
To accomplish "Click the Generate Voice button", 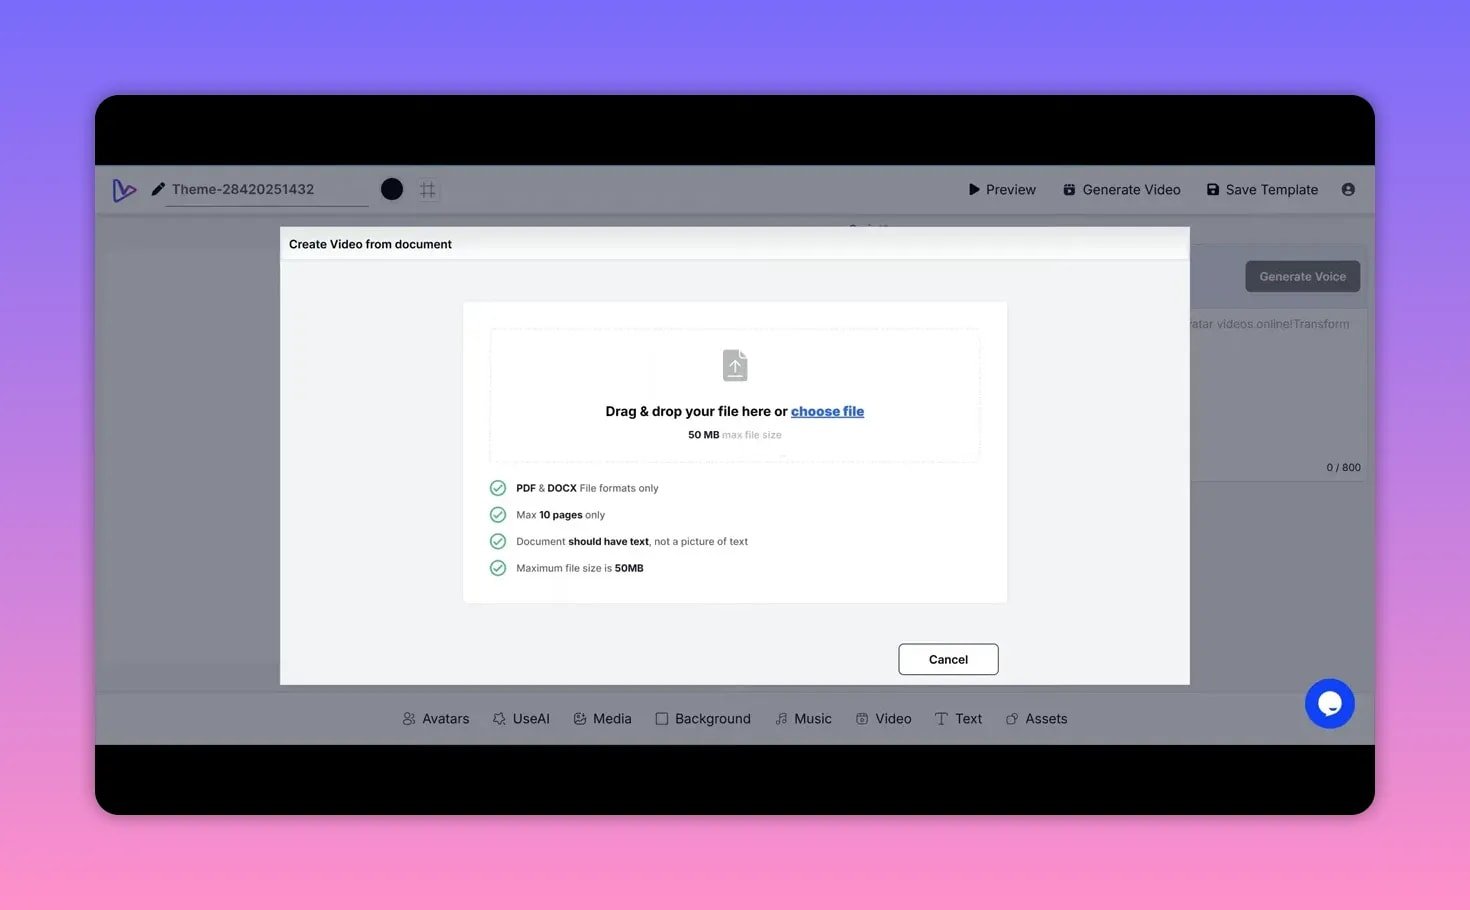I will click(1302, 277).
